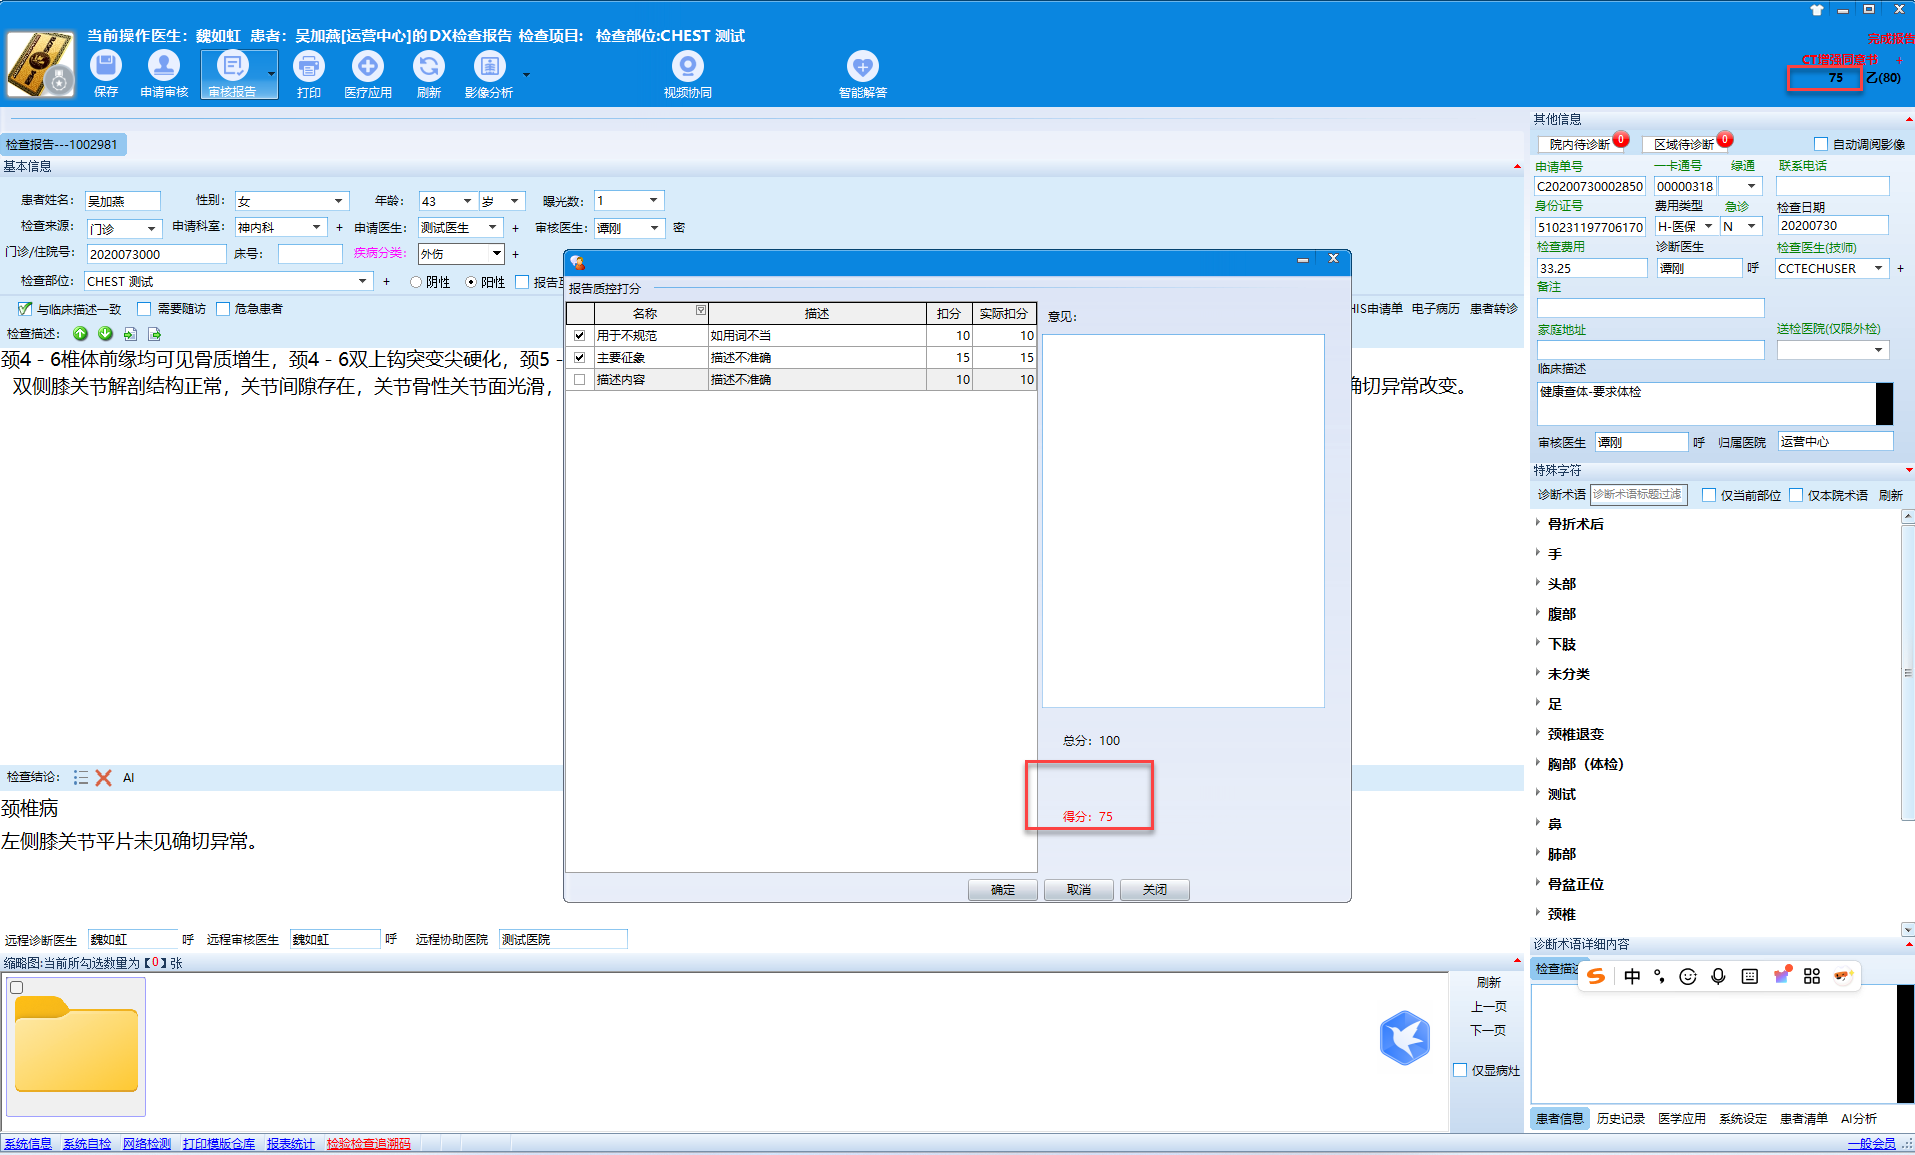
Task: Open 医疗应用 from the toolbar
Action: [x=368, y=68]
